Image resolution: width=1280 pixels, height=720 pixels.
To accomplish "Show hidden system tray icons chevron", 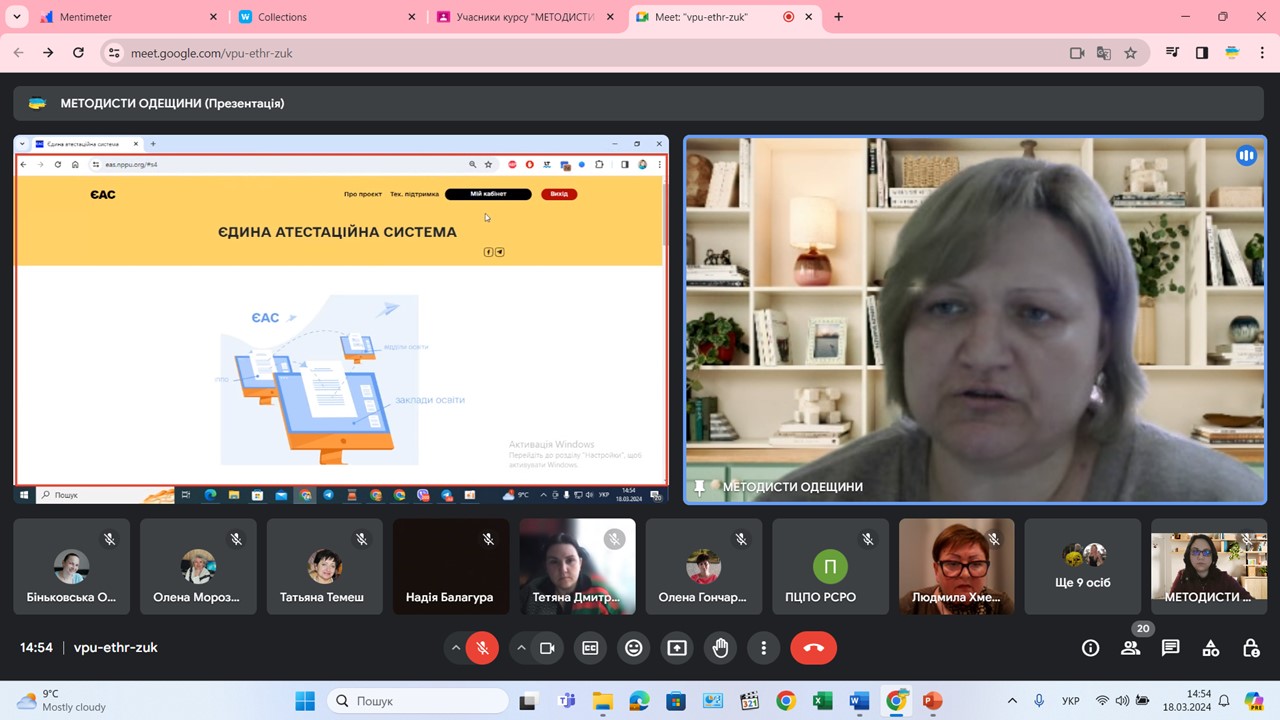I will [1012, 701].
